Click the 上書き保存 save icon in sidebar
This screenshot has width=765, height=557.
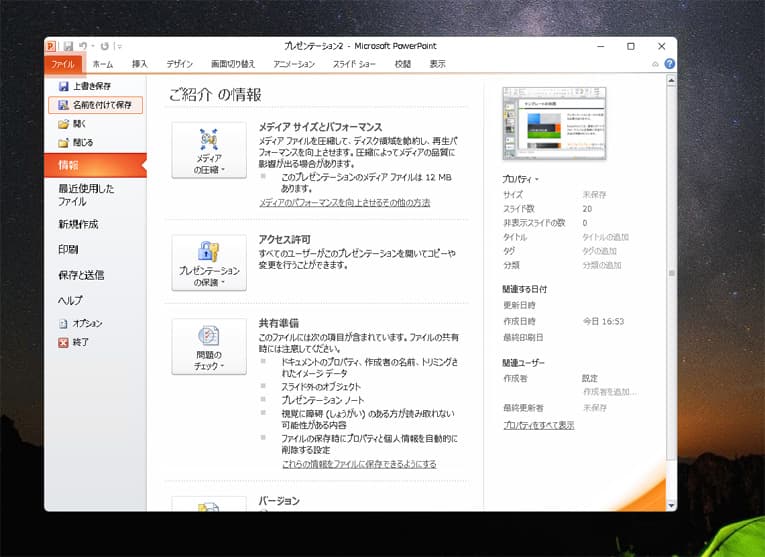click(x=64, y=87)
